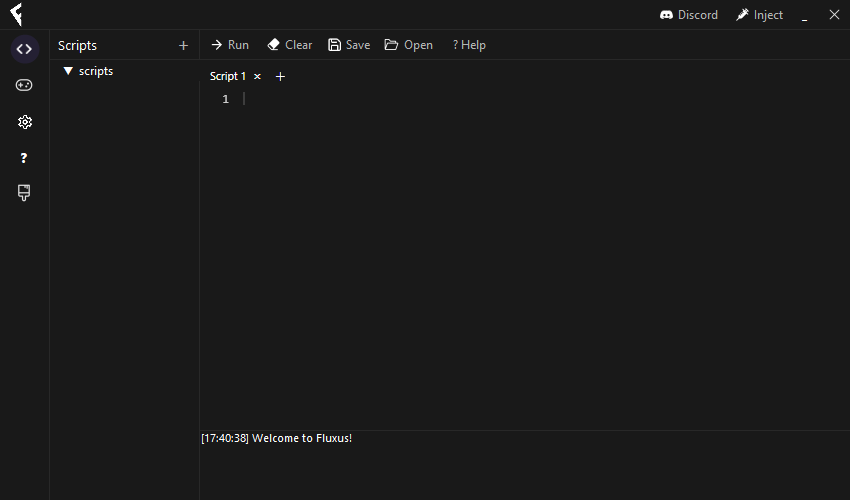This screenshot has height=500, width=850.
Task: Add a new editor tab
Action: pyautogui.click(x=280, y=76)
